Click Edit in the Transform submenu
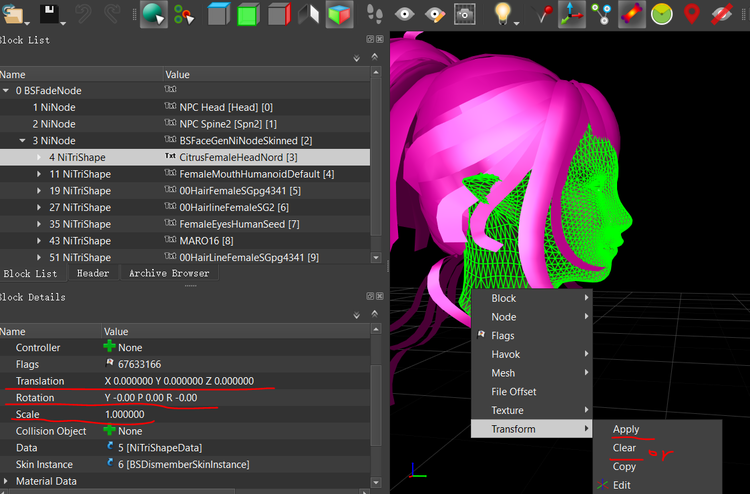The height and width of the screenshot is (494, 750). [657, 485]
